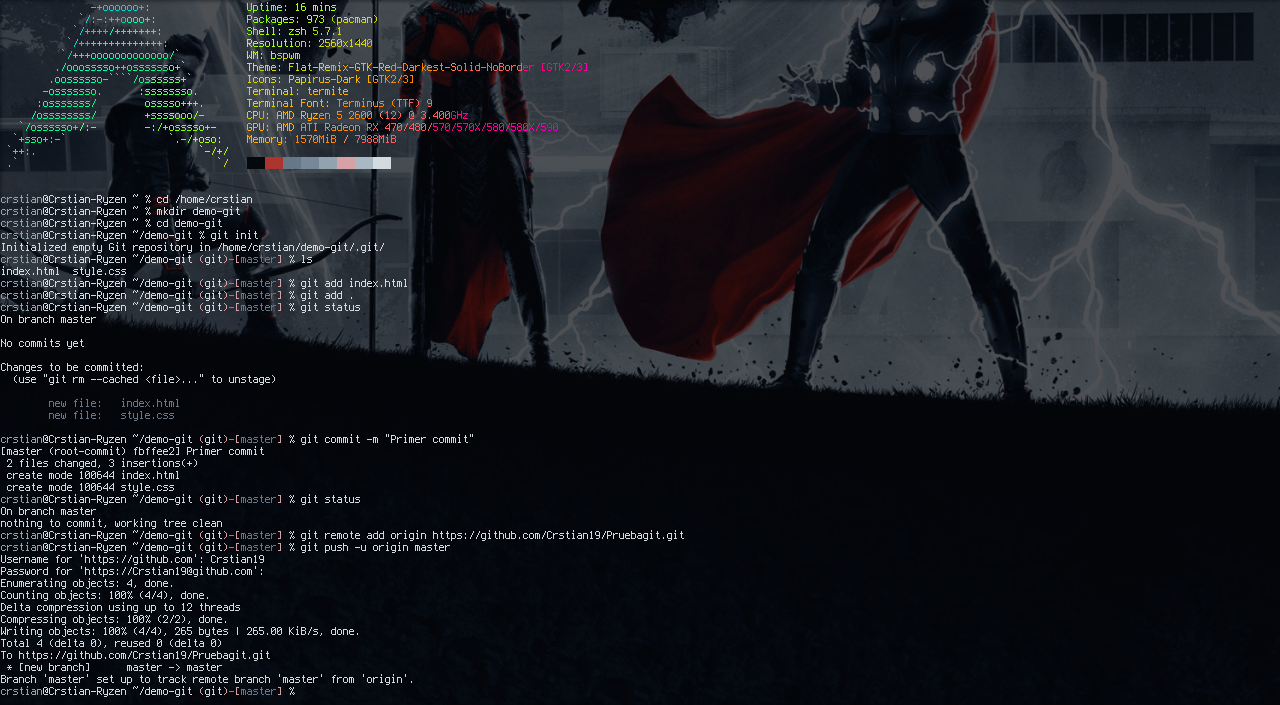
Task: Click the 'ls' command at the prompt
Action: [306, 260]
